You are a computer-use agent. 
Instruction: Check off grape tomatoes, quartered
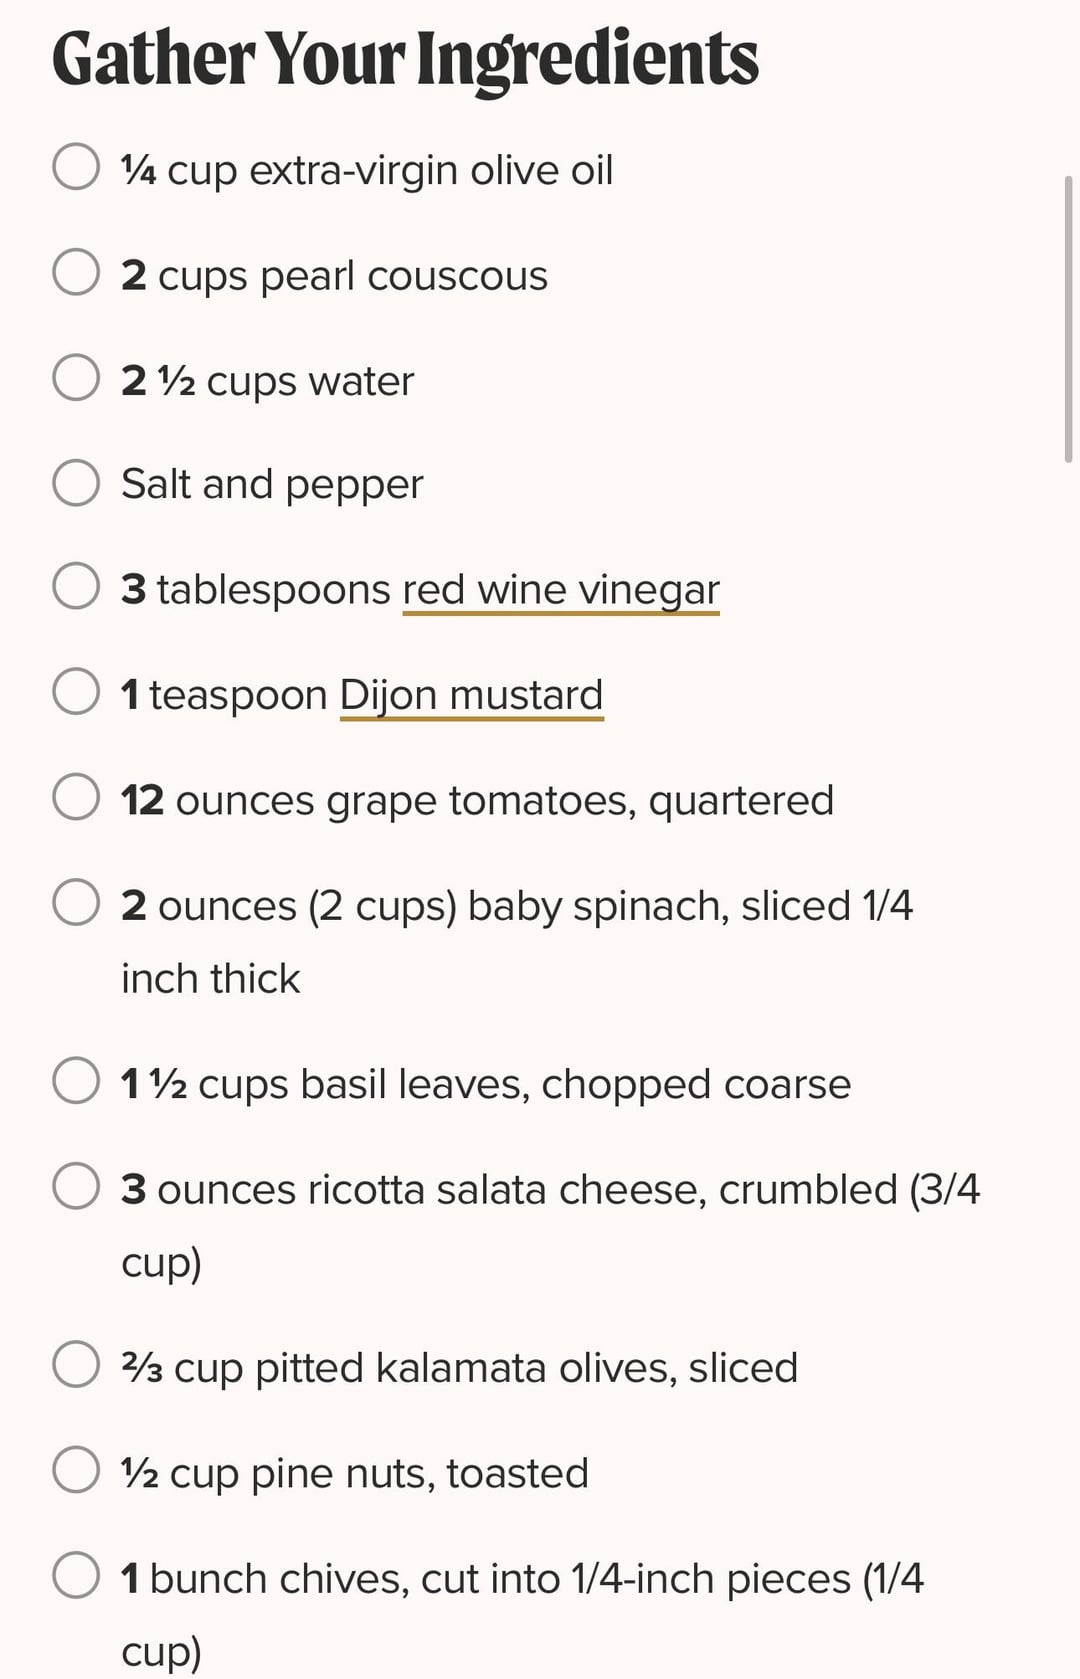pos(76,796)
